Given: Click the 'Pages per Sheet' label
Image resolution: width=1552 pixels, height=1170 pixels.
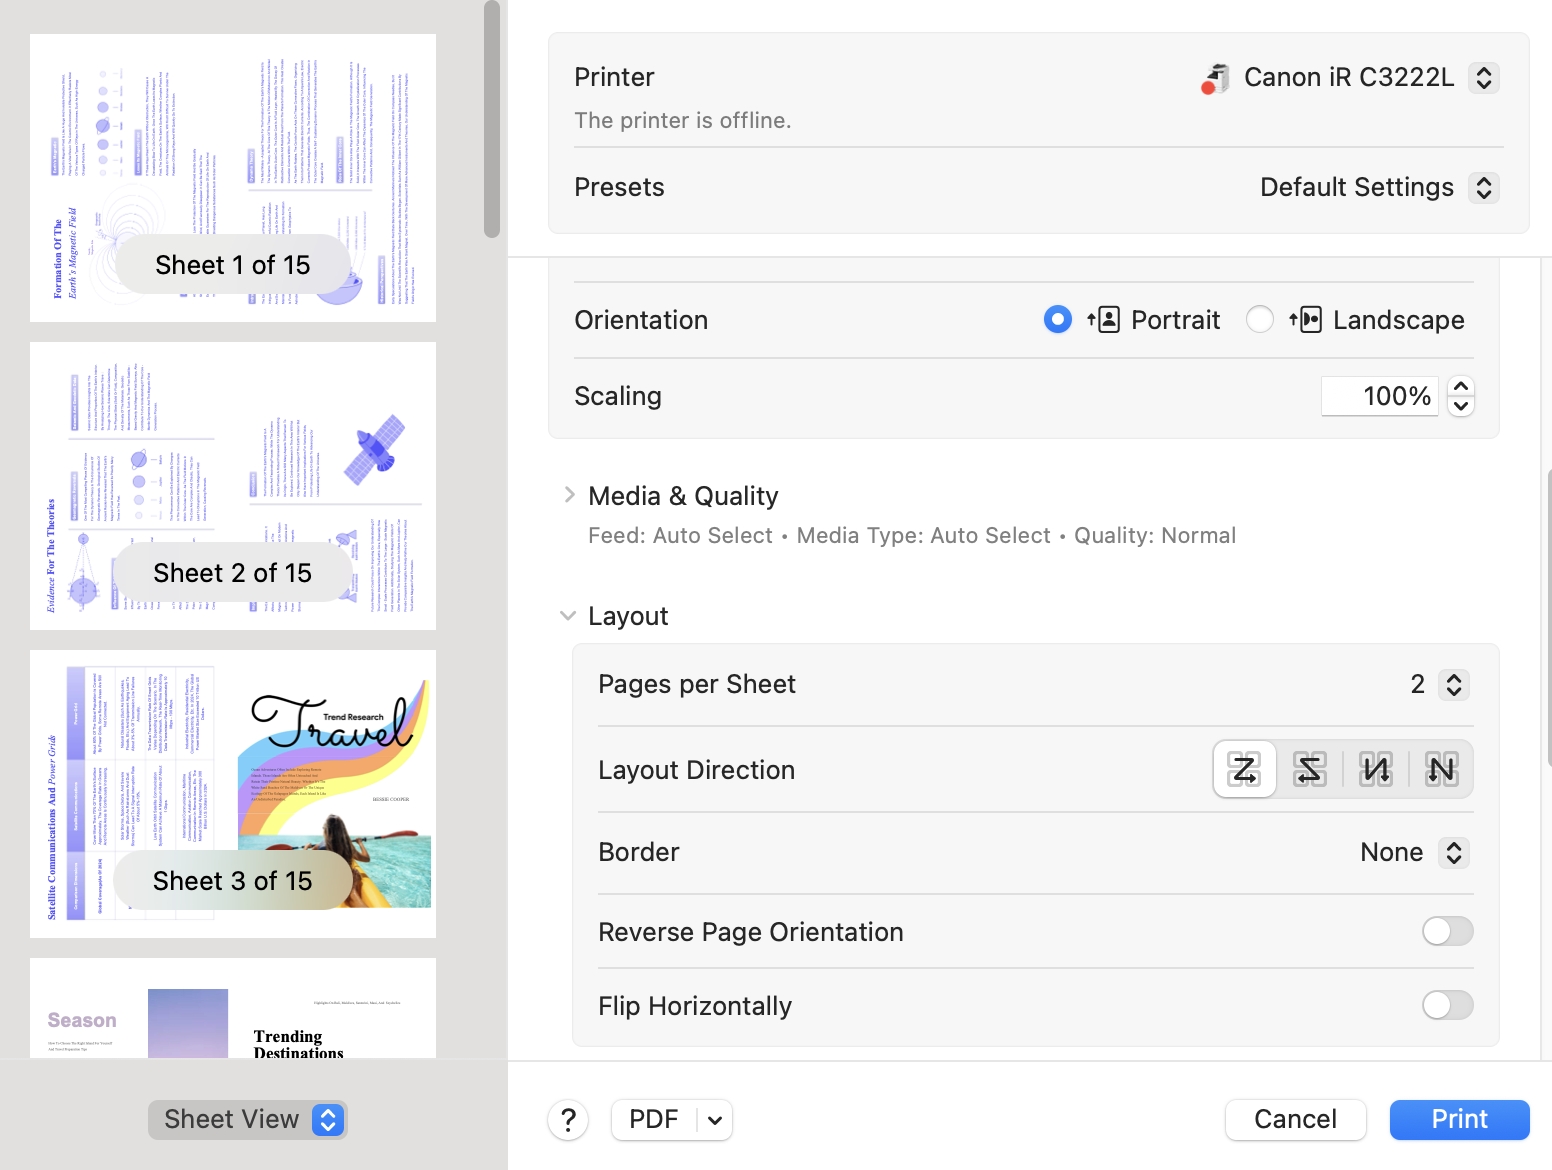Looking at the screenshot, I should [x=697, y=685].
